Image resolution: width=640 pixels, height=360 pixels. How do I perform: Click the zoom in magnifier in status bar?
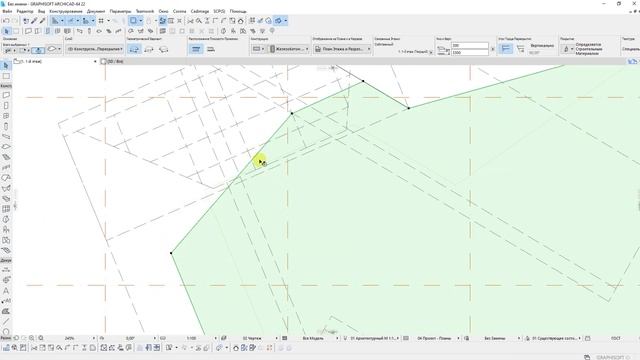click(31, 338)
